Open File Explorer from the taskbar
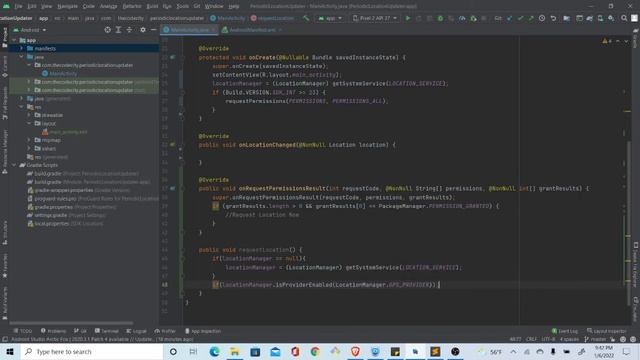 coord(235,351)
